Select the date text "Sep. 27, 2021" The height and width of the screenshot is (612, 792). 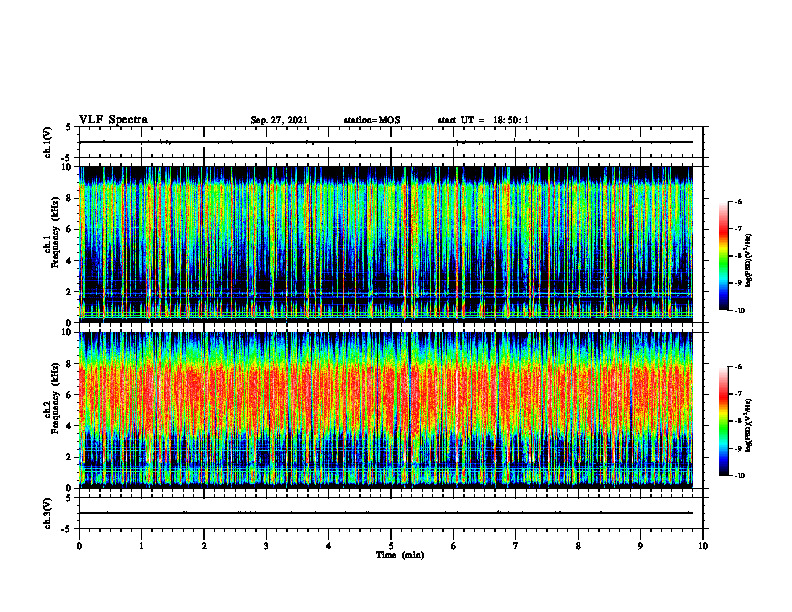[x=279, y=120]
